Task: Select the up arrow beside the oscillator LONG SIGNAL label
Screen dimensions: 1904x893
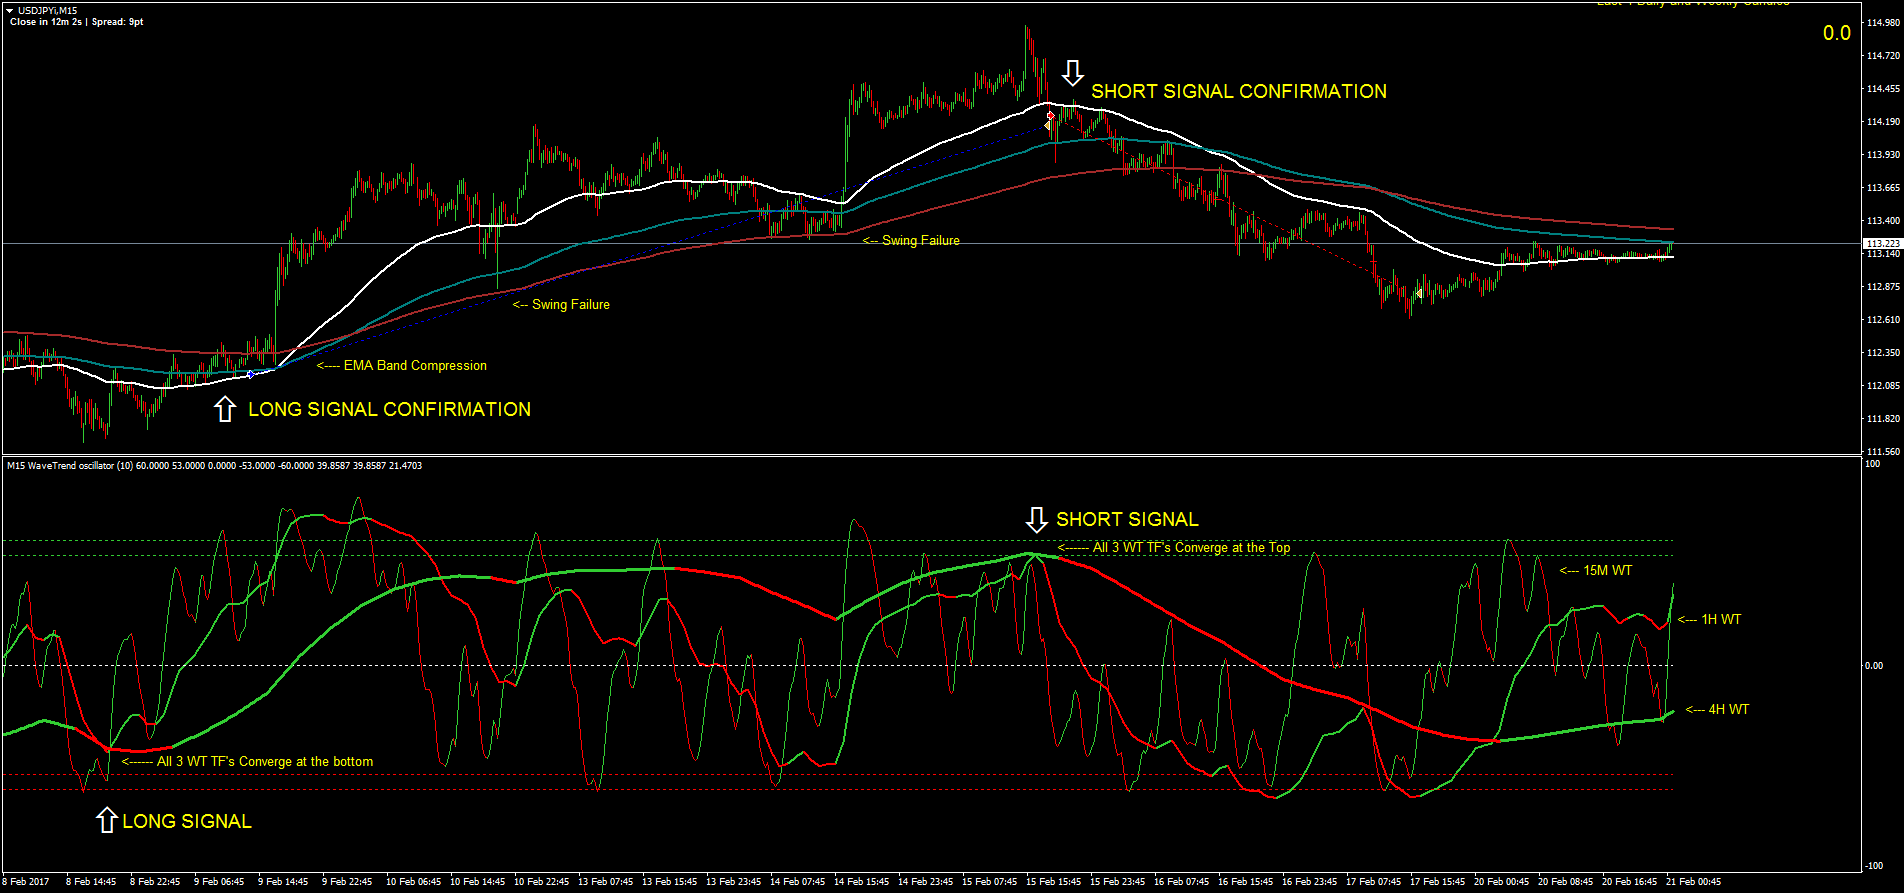Action: (106, 820)
